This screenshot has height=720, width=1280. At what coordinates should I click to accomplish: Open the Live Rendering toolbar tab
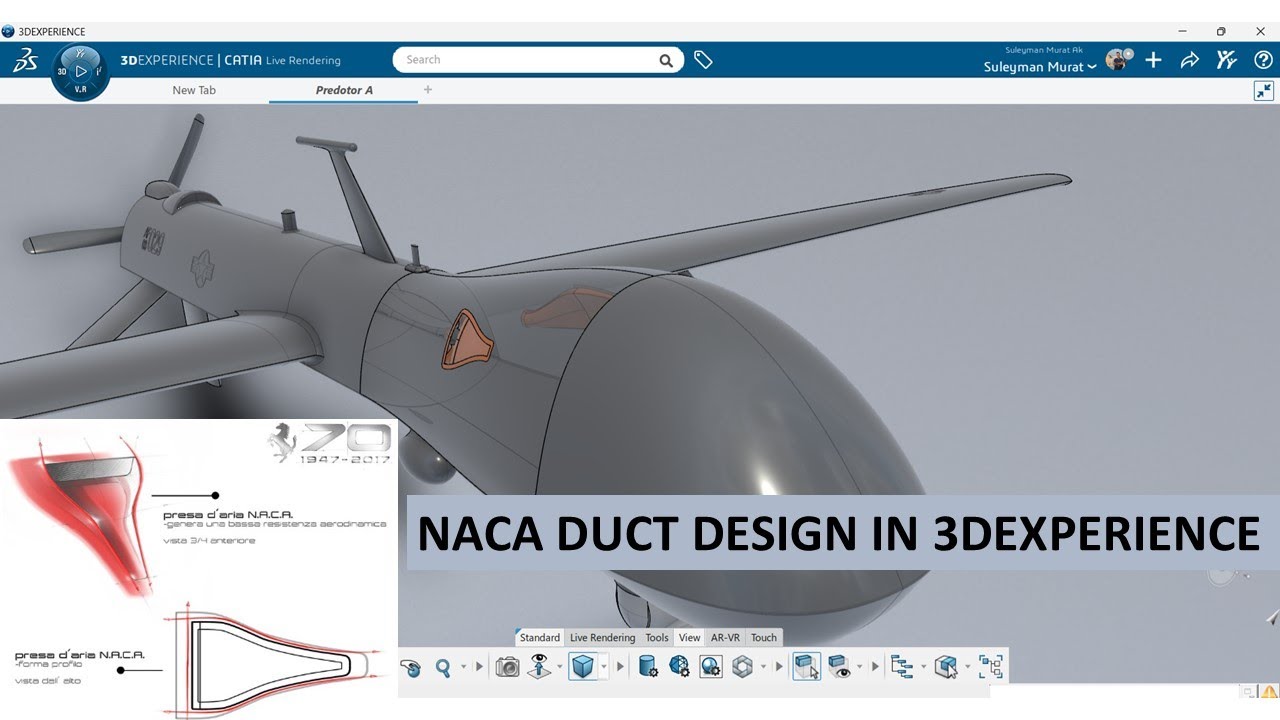coord(602,637)
